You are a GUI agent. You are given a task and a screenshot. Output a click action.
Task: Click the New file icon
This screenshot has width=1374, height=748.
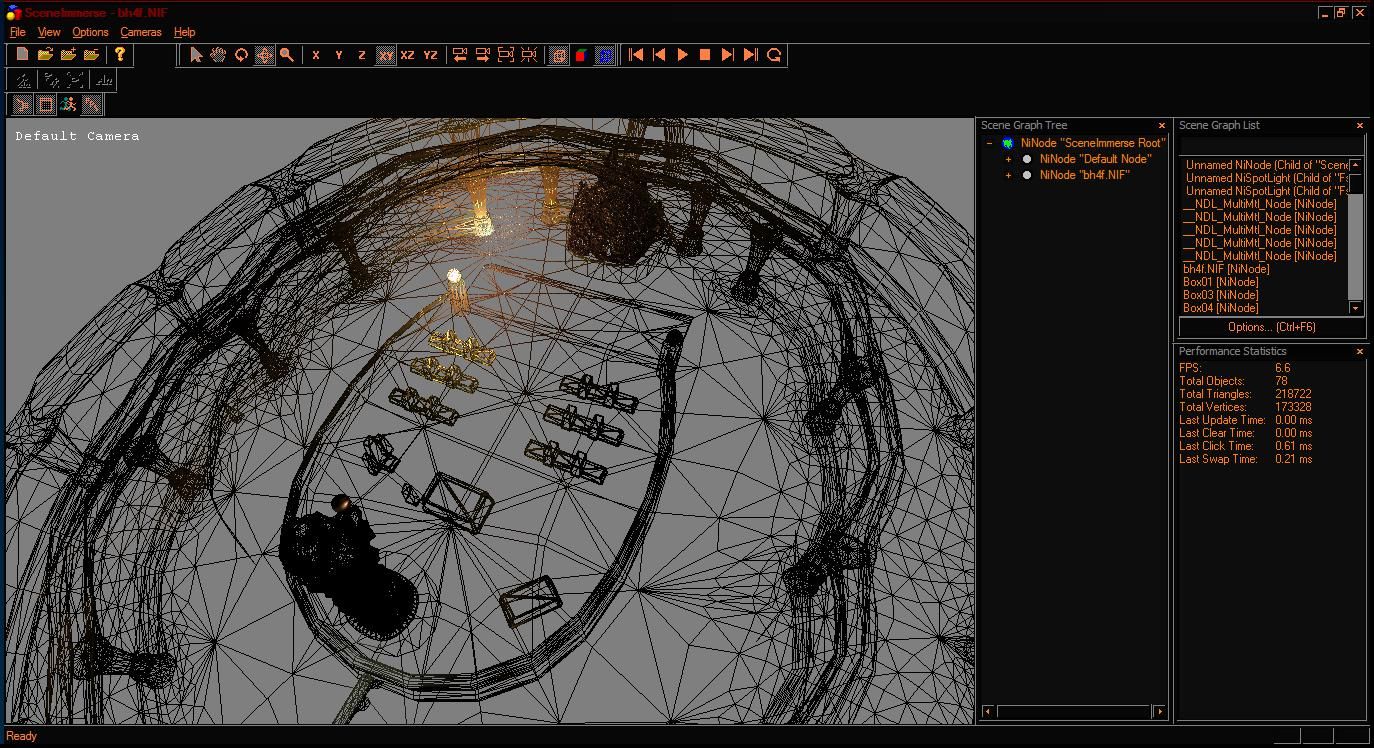coord(22,55)
